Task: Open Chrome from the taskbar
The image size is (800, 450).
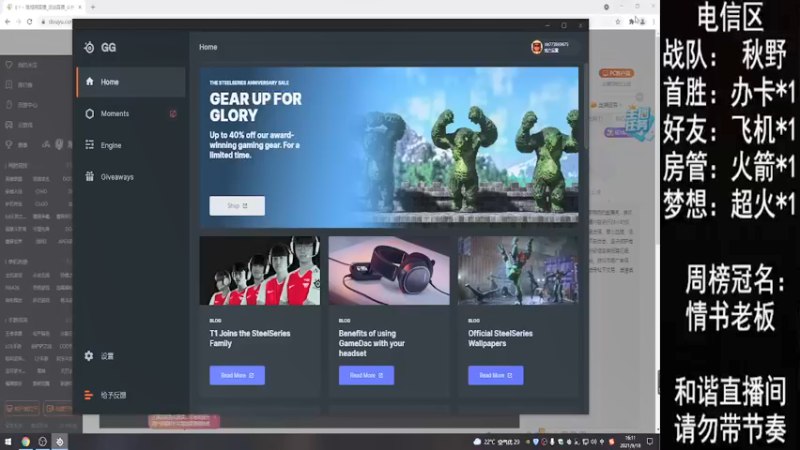Action: 26,442
